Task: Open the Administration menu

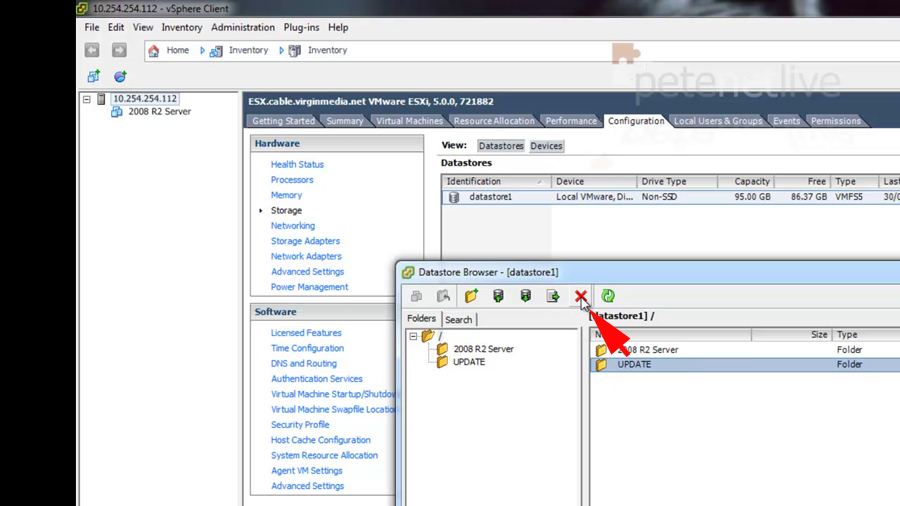Action: coord(243,28)
